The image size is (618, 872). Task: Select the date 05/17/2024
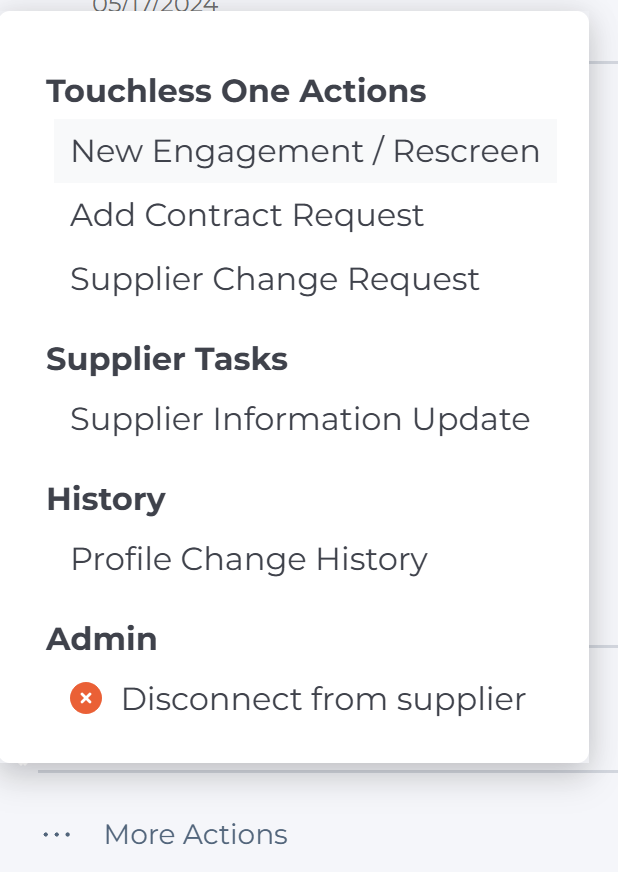155,6
